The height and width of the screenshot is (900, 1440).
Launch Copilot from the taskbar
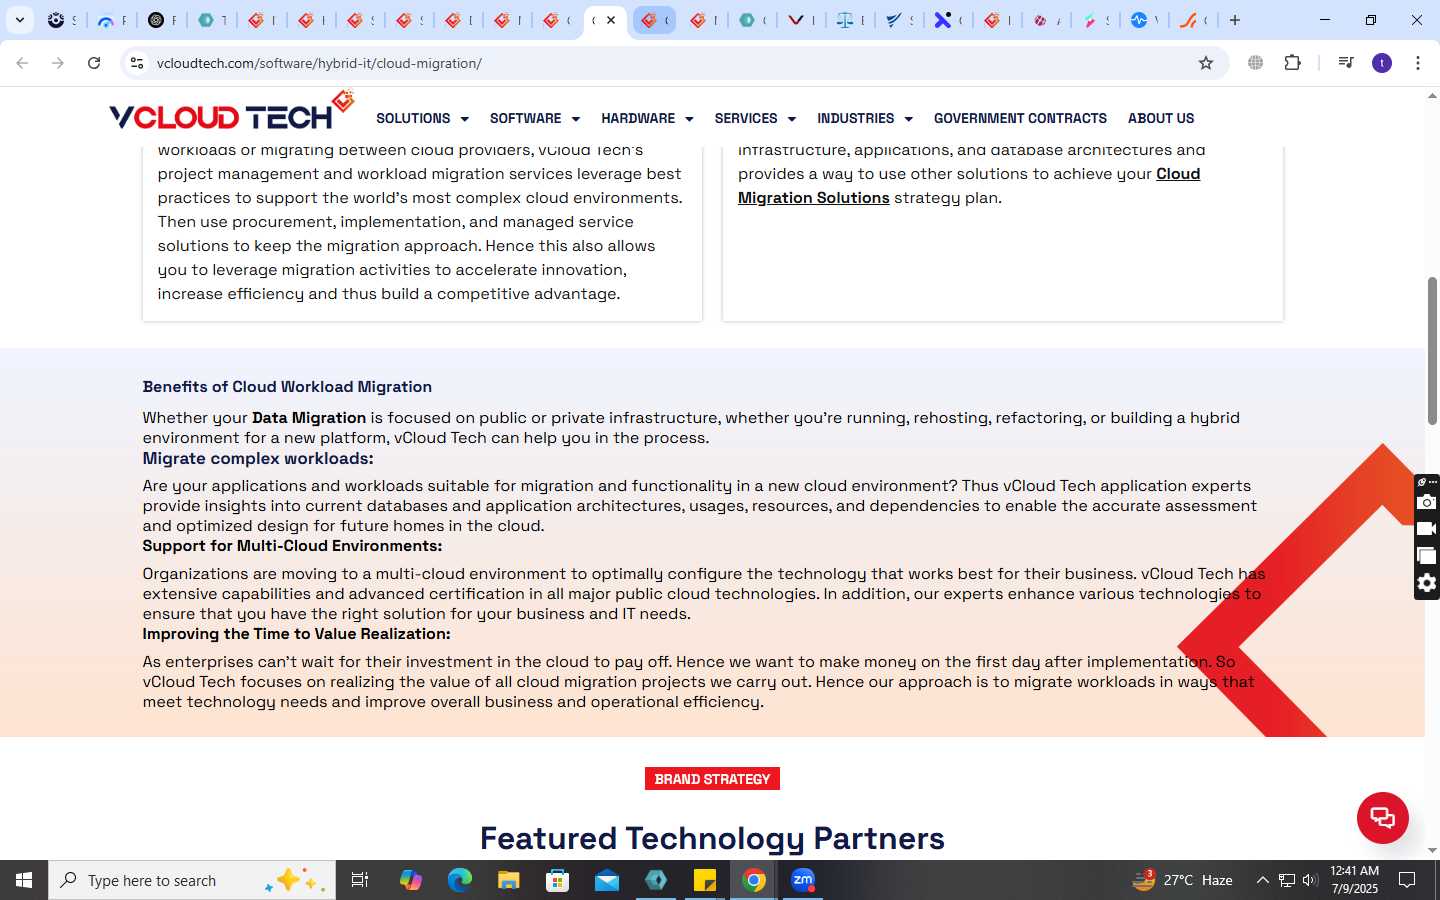[411, 880]
